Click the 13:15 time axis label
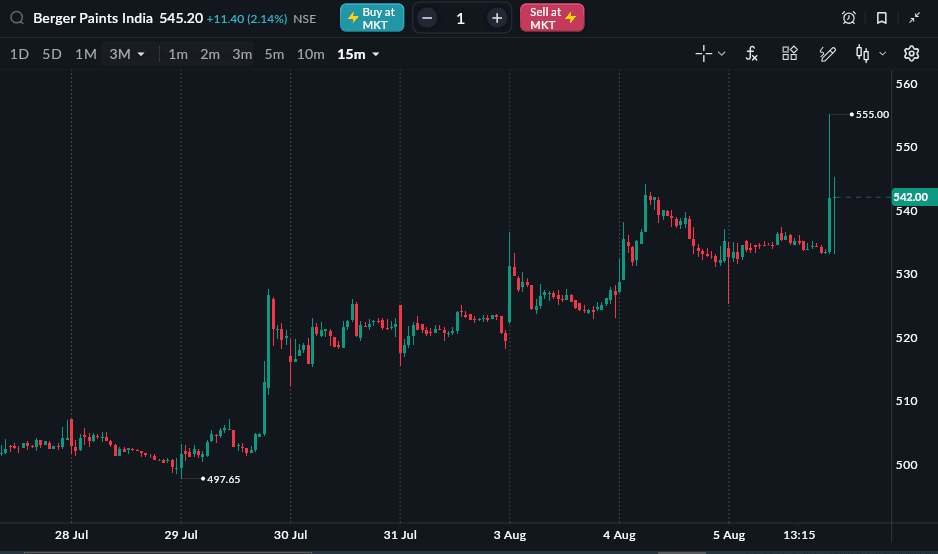 point(799,535)
